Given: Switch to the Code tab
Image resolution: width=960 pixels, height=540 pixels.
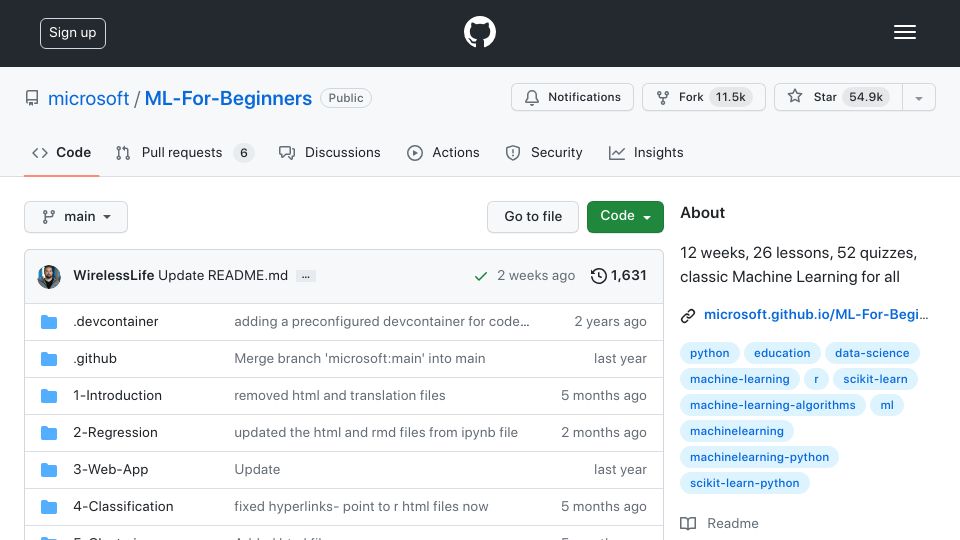Looking at the screenshot, I should 62,152.
